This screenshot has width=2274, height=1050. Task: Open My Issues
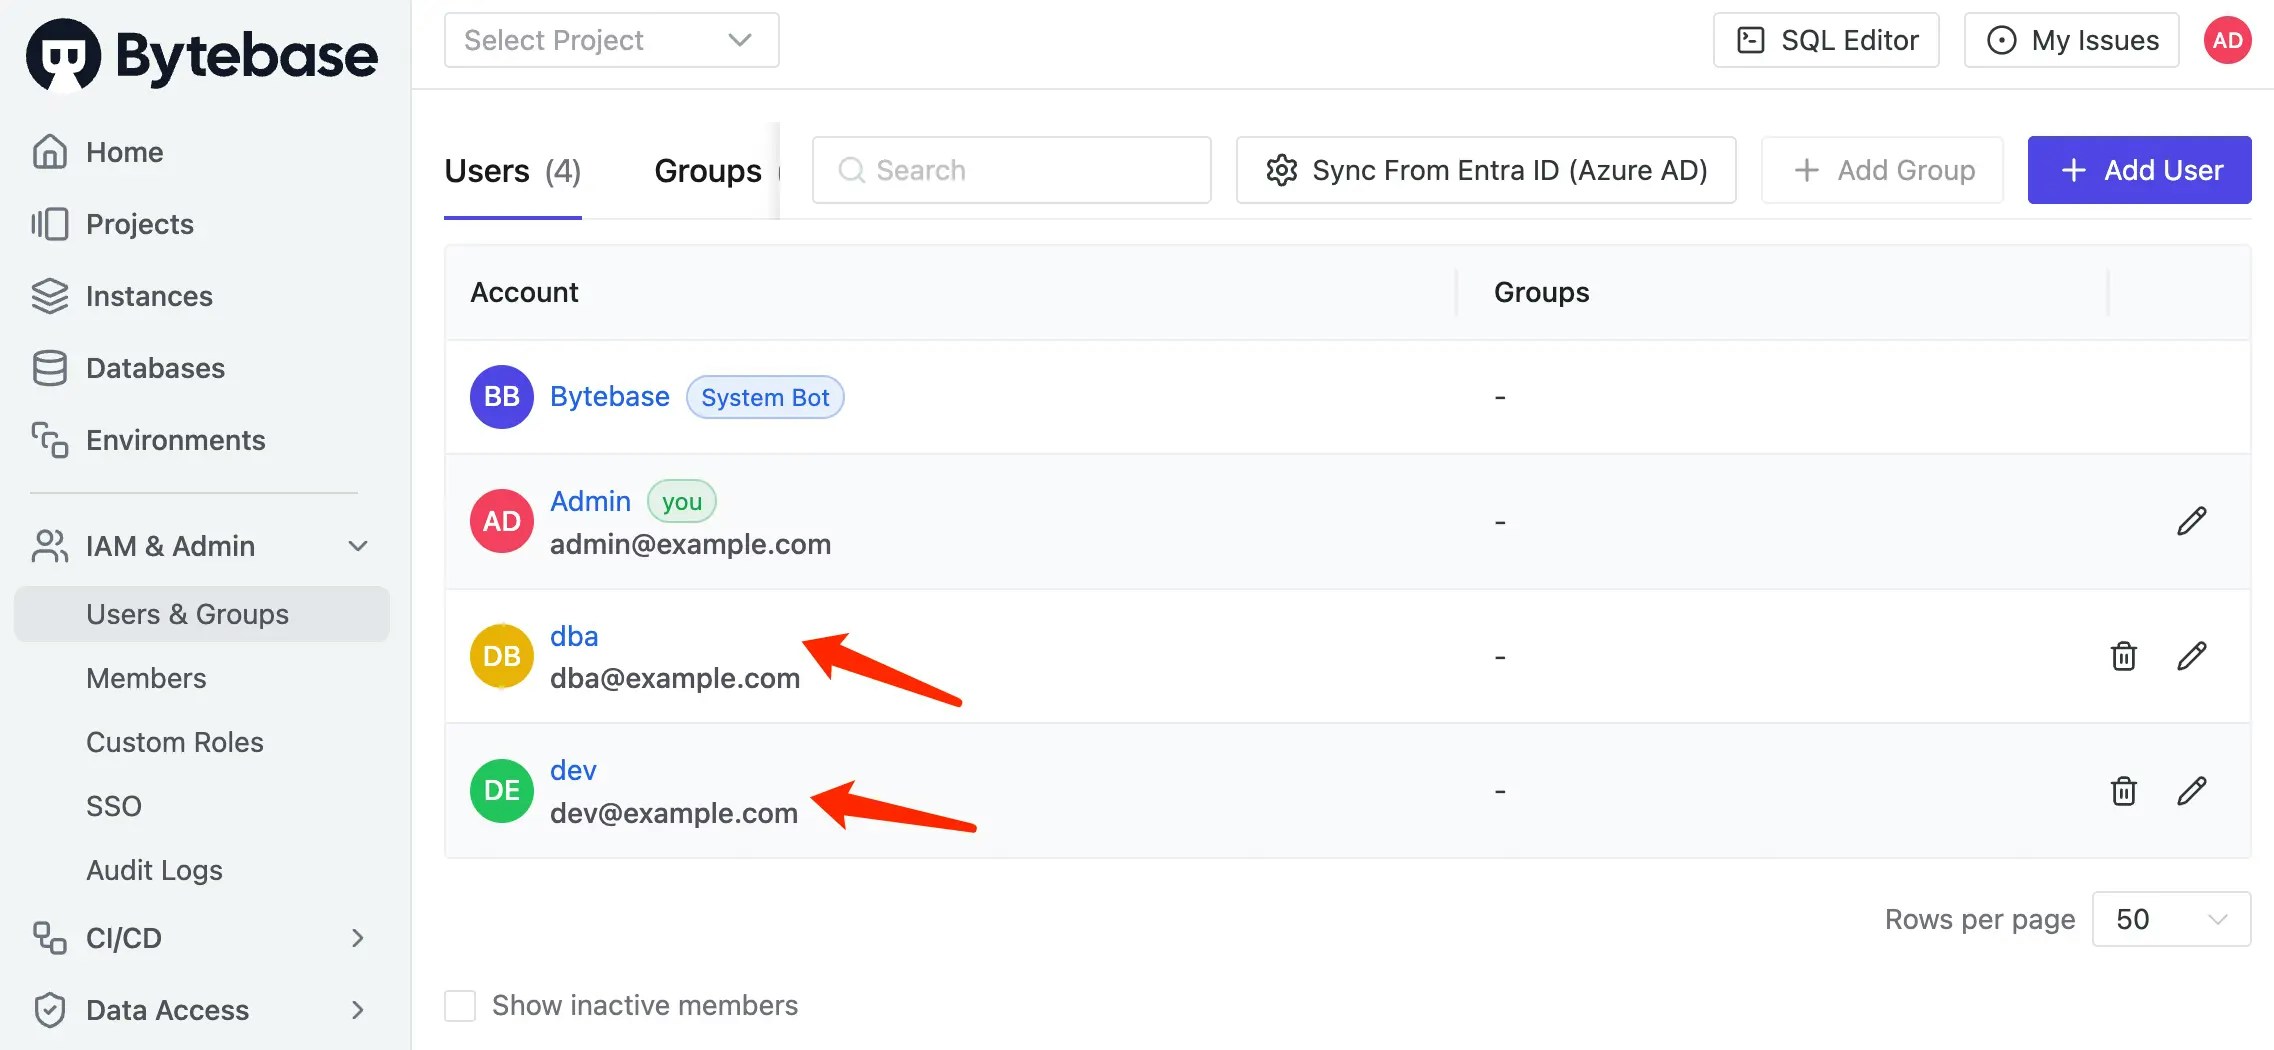pyautogui.click(x=2071, y=40)
